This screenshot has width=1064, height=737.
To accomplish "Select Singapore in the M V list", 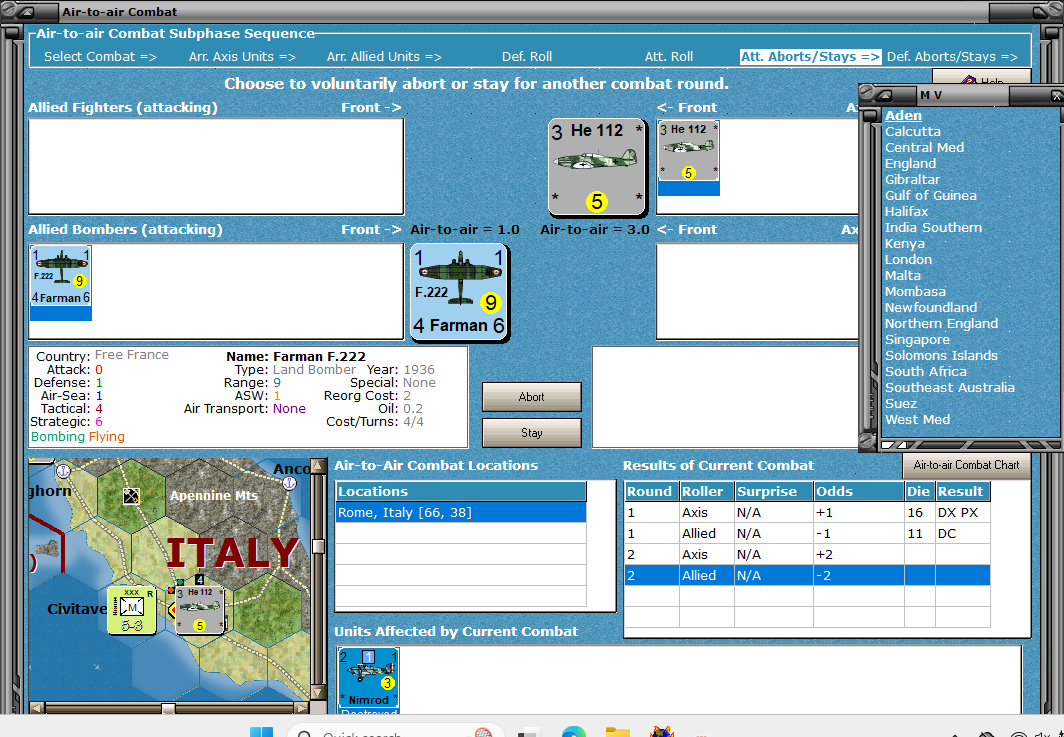I will coord(917,340).
